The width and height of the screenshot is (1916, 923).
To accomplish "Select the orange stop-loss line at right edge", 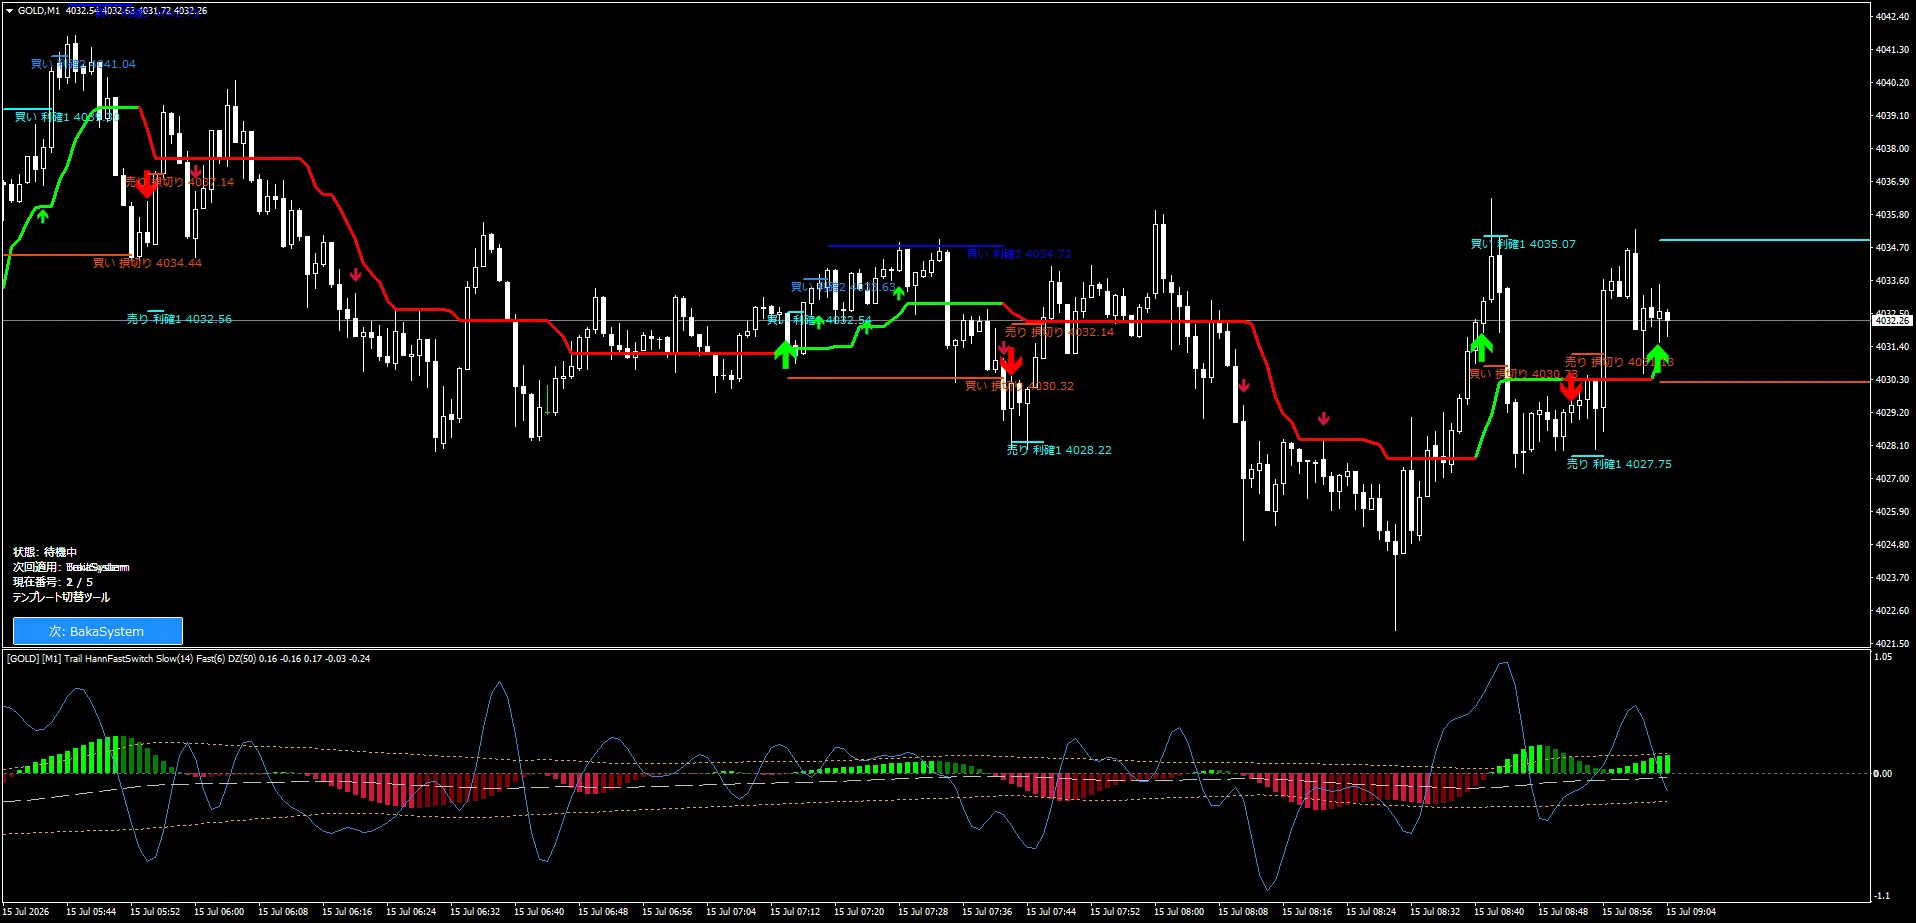I will point(1764,382).
